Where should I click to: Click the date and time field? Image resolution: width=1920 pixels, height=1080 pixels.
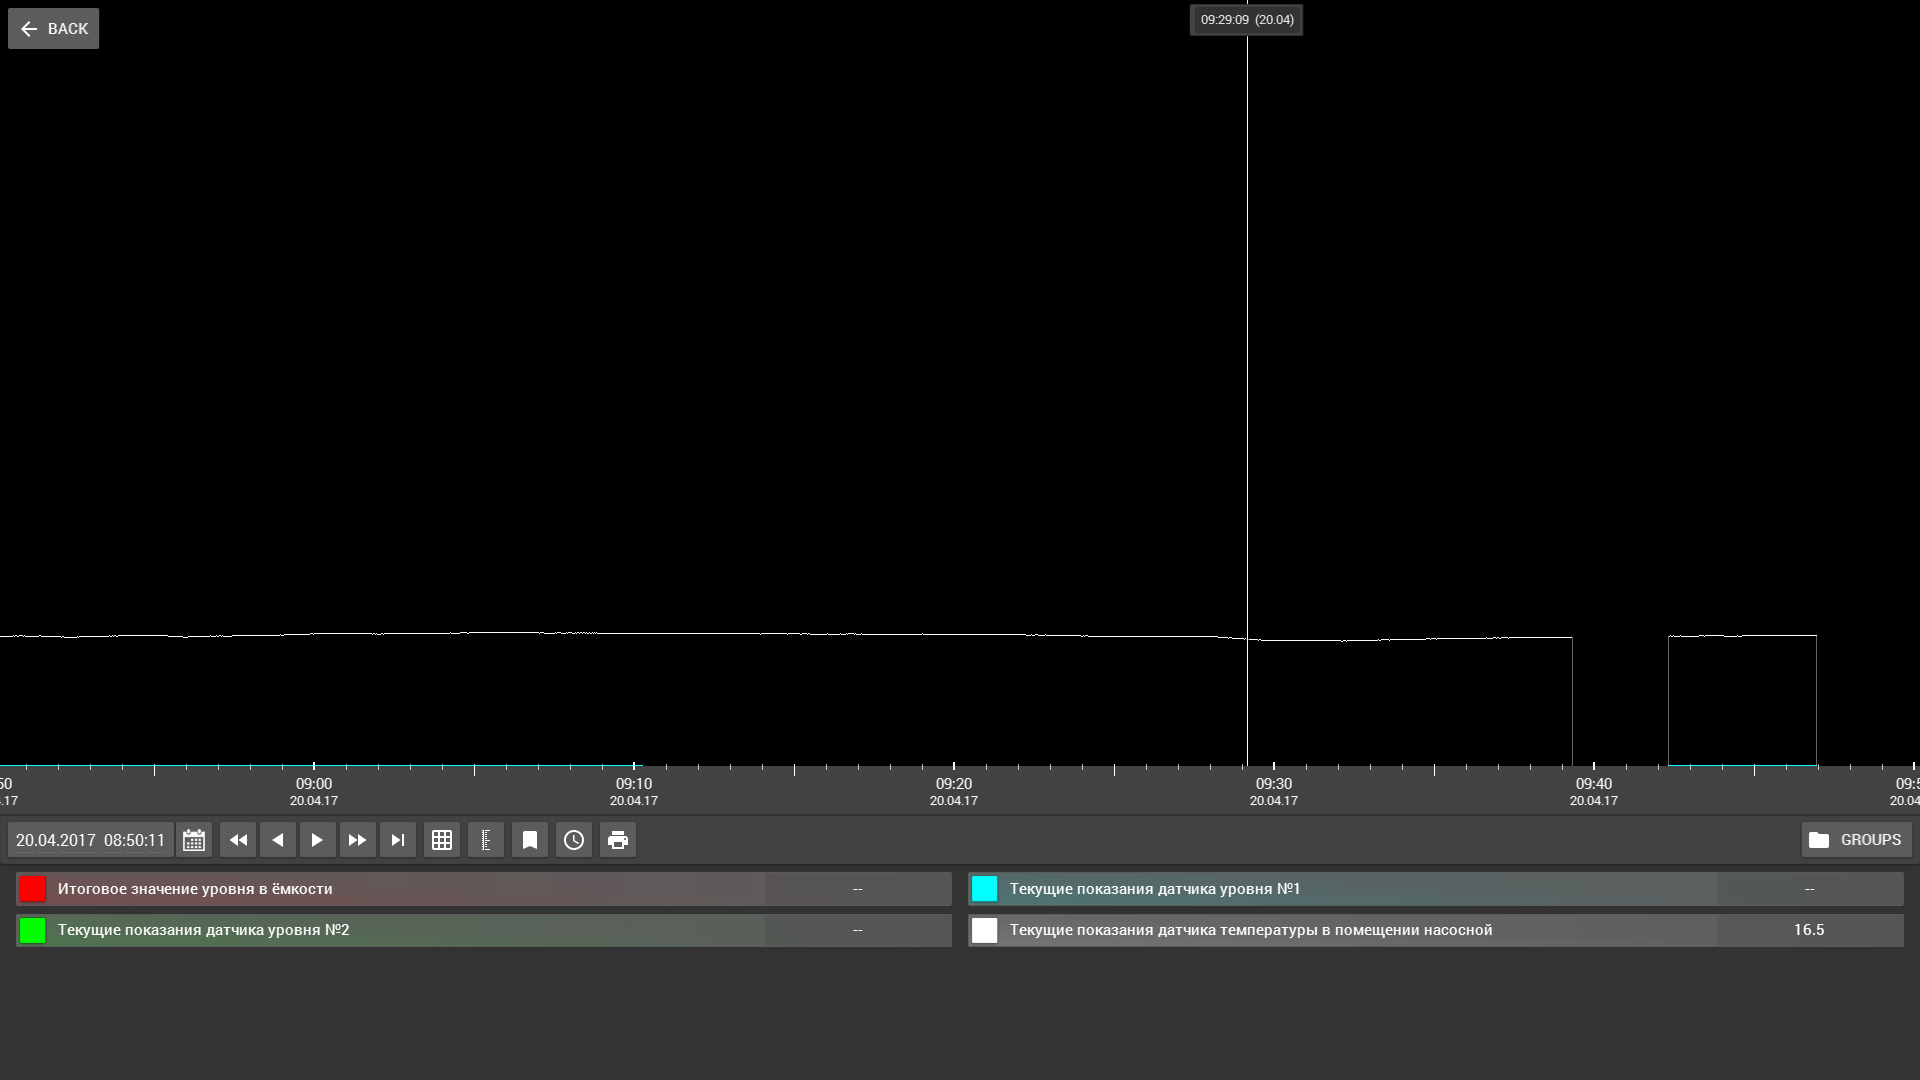(90, 840)
